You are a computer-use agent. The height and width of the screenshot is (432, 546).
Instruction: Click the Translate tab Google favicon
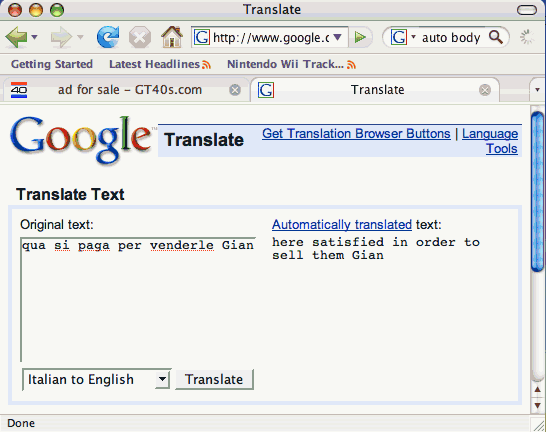pyautogui.click(x=266, y=90)
